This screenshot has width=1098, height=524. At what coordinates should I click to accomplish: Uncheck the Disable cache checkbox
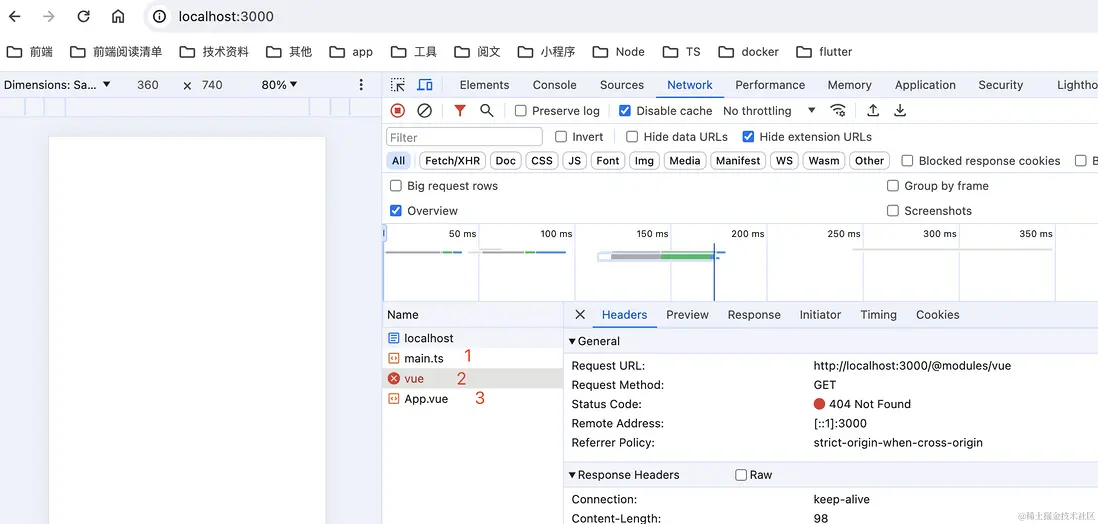click(625, 111)
